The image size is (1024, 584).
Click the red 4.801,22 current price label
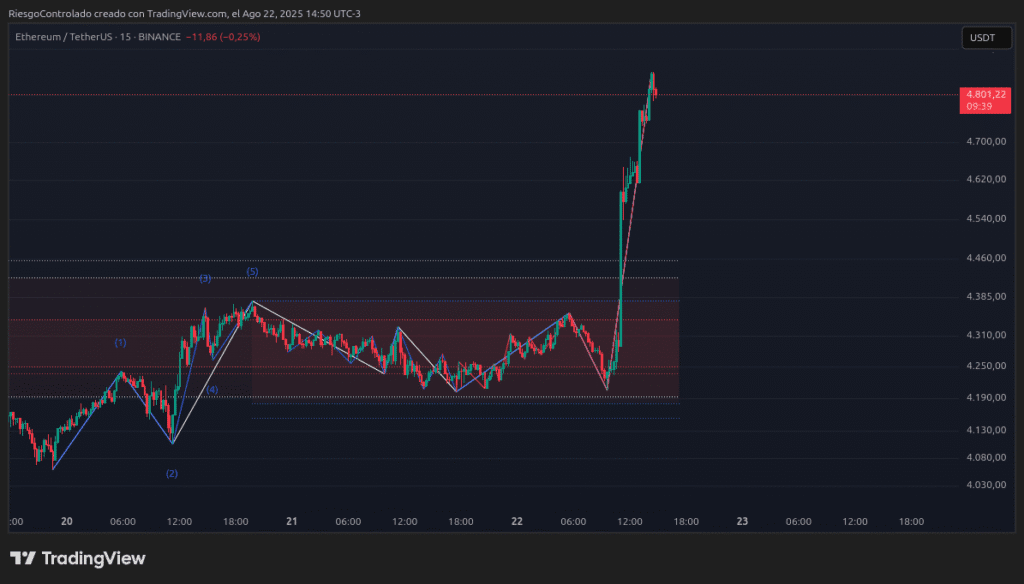[x=985, y=94]
